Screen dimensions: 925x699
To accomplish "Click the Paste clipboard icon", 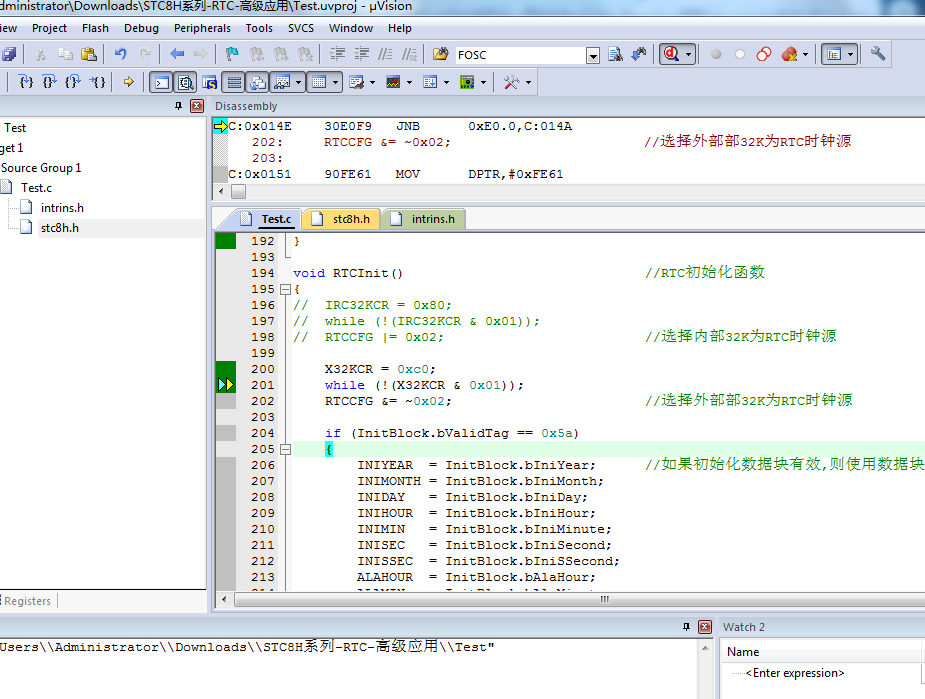I will pos(88,54).
